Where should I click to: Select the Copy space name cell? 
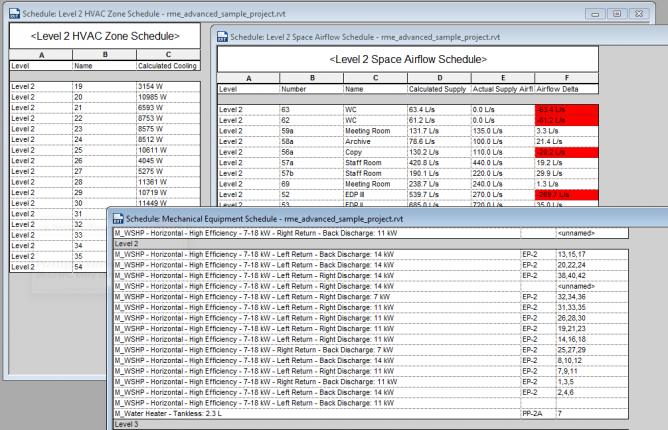375,153
